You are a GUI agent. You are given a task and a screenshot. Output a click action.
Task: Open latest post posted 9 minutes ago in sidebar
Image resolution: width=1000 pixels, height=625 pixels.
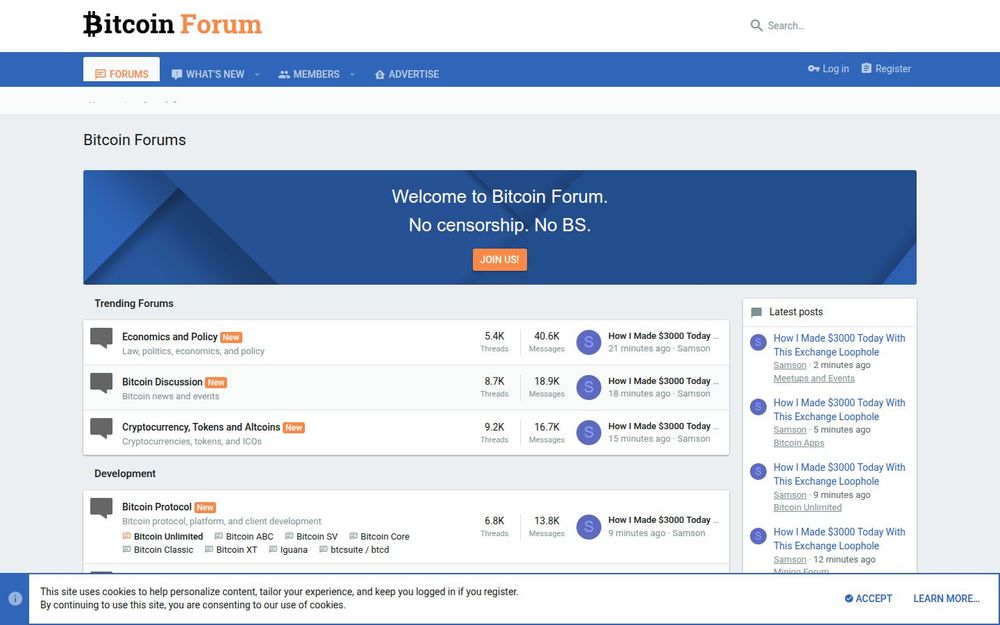tap(839, 474)
